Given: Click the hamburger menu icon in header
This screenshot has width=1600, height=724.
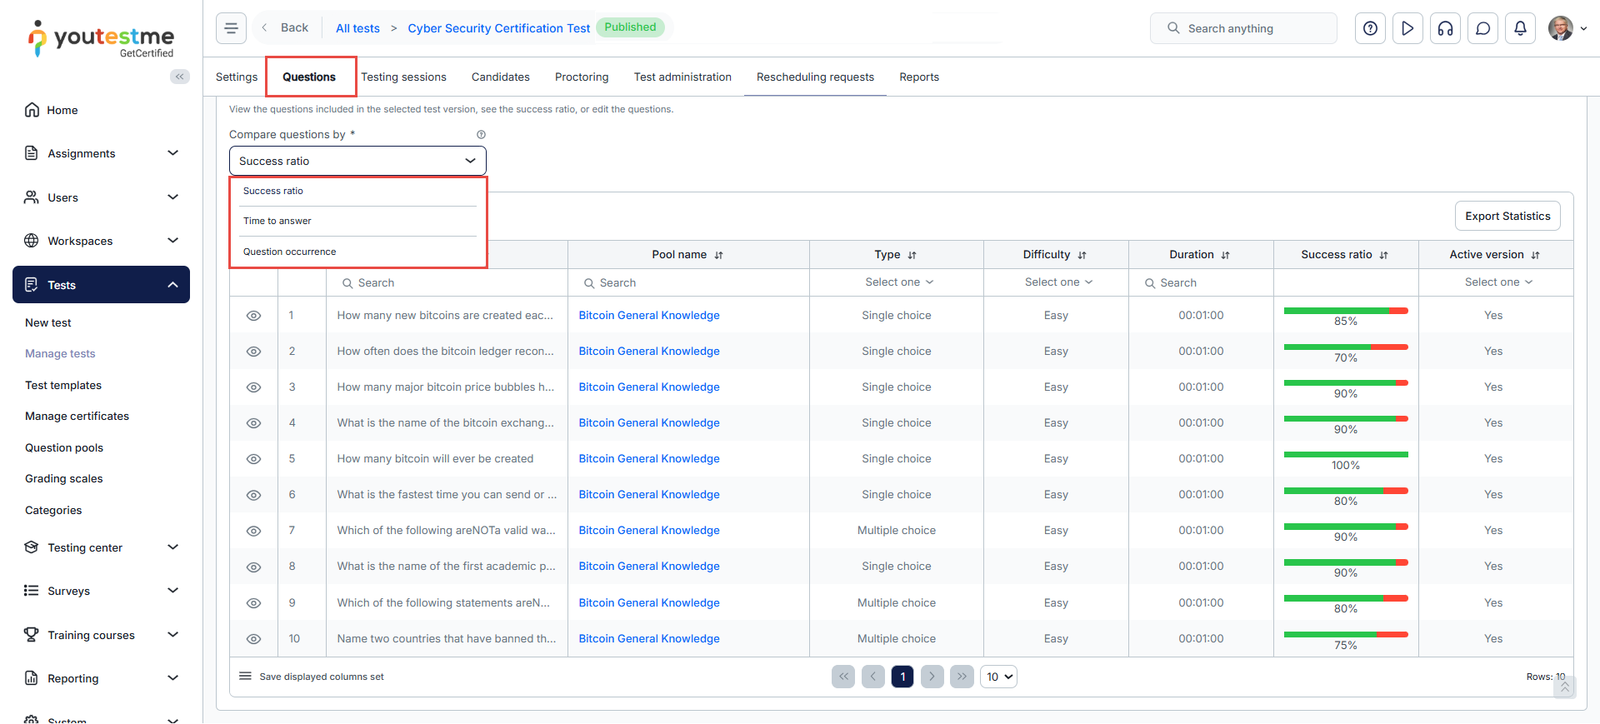Looking at the screenshot, I should (231, 28).
